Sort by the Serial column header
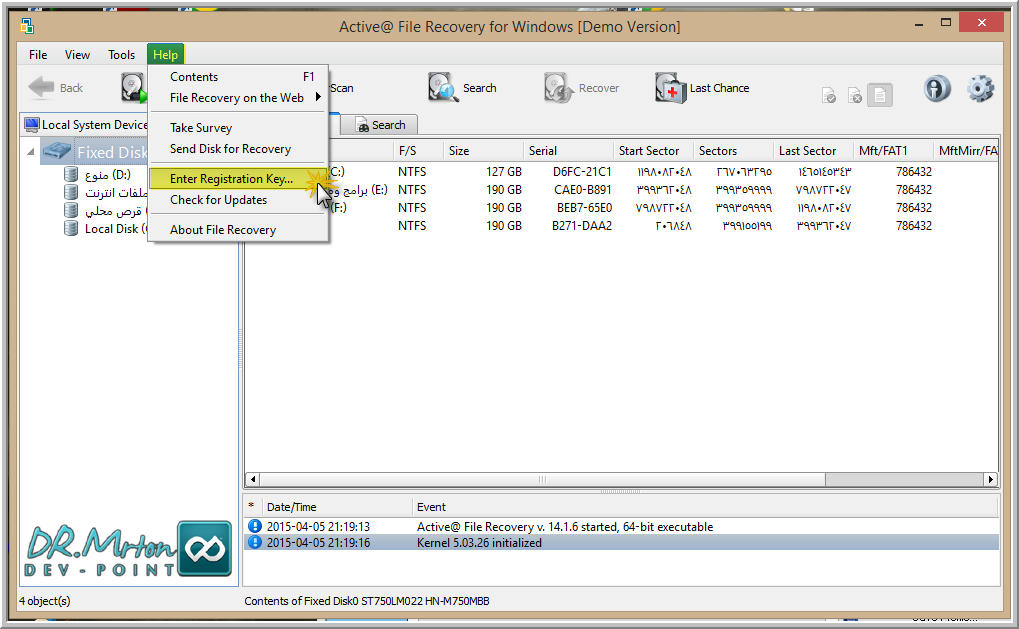This screenshot has width=1019, height=629. [x=568, y=151]
